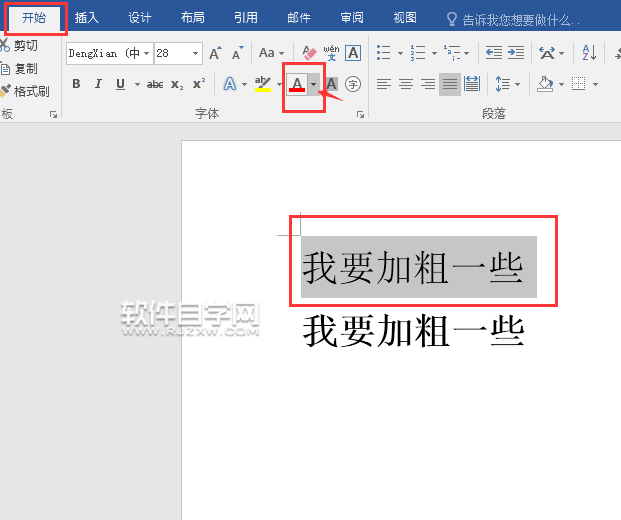Switch to the 插入 tab

tap(87, 18)
